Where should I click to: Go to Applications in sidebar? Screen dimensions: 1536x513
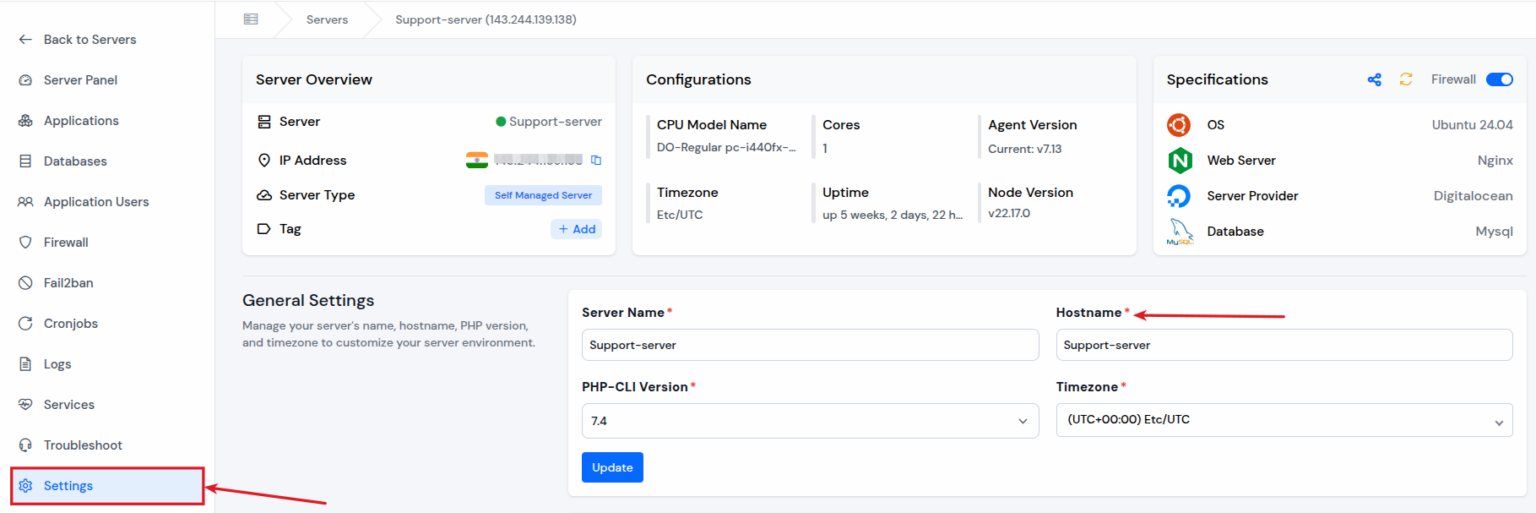pyautogui.click(x=81, y=121)
